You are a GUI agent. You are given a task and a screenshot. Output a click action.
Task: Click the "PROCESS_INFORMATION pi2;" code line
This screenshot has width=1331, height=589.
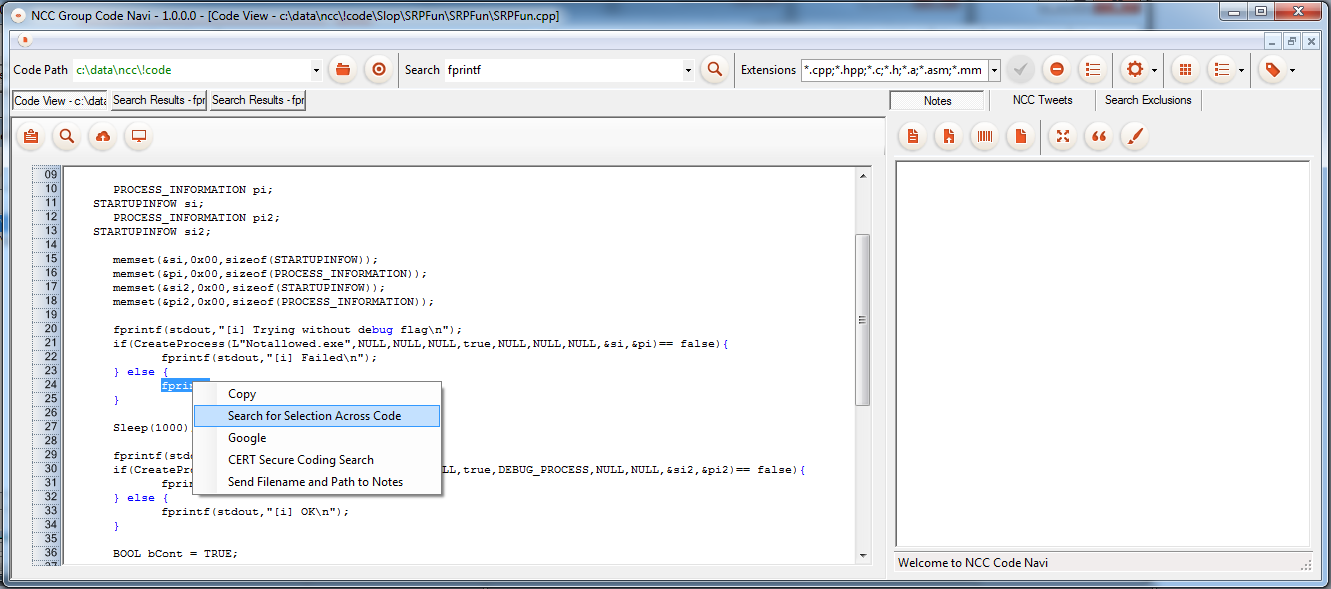click(196, 217)
